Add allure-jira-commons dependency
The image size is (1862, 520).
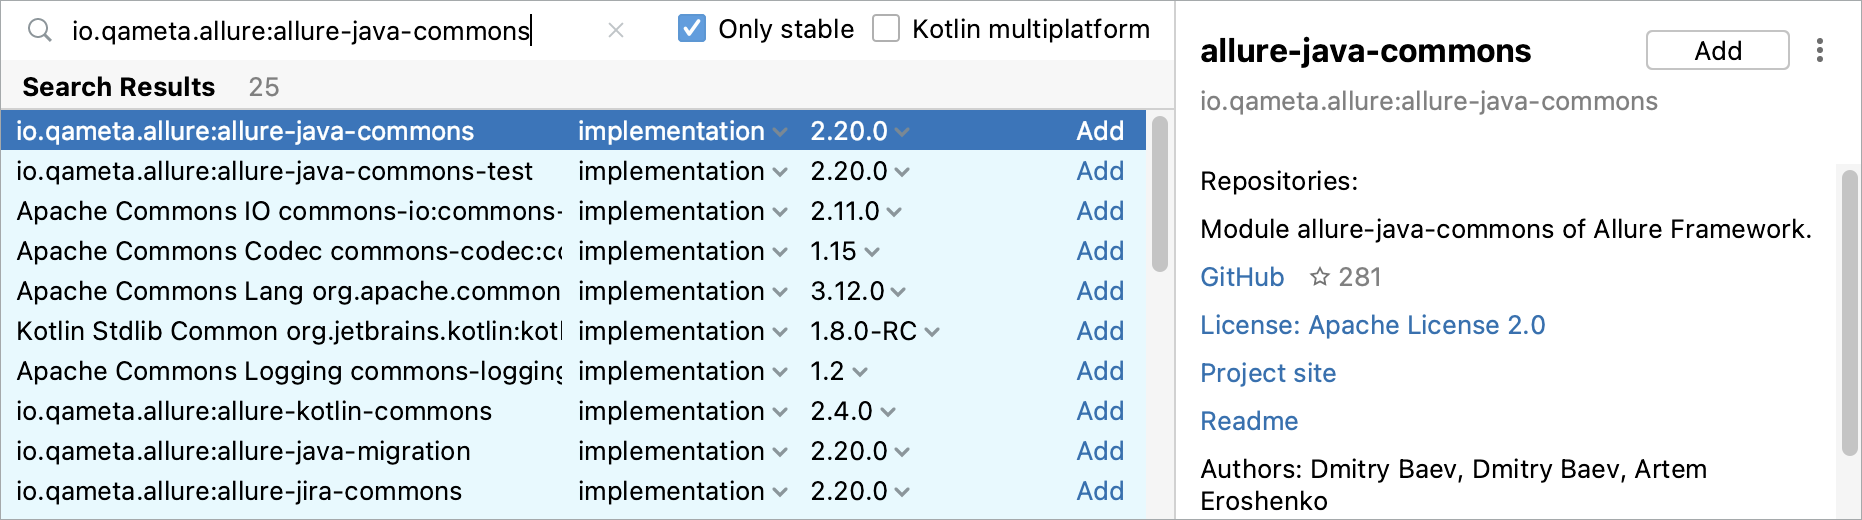point(1100,491)
